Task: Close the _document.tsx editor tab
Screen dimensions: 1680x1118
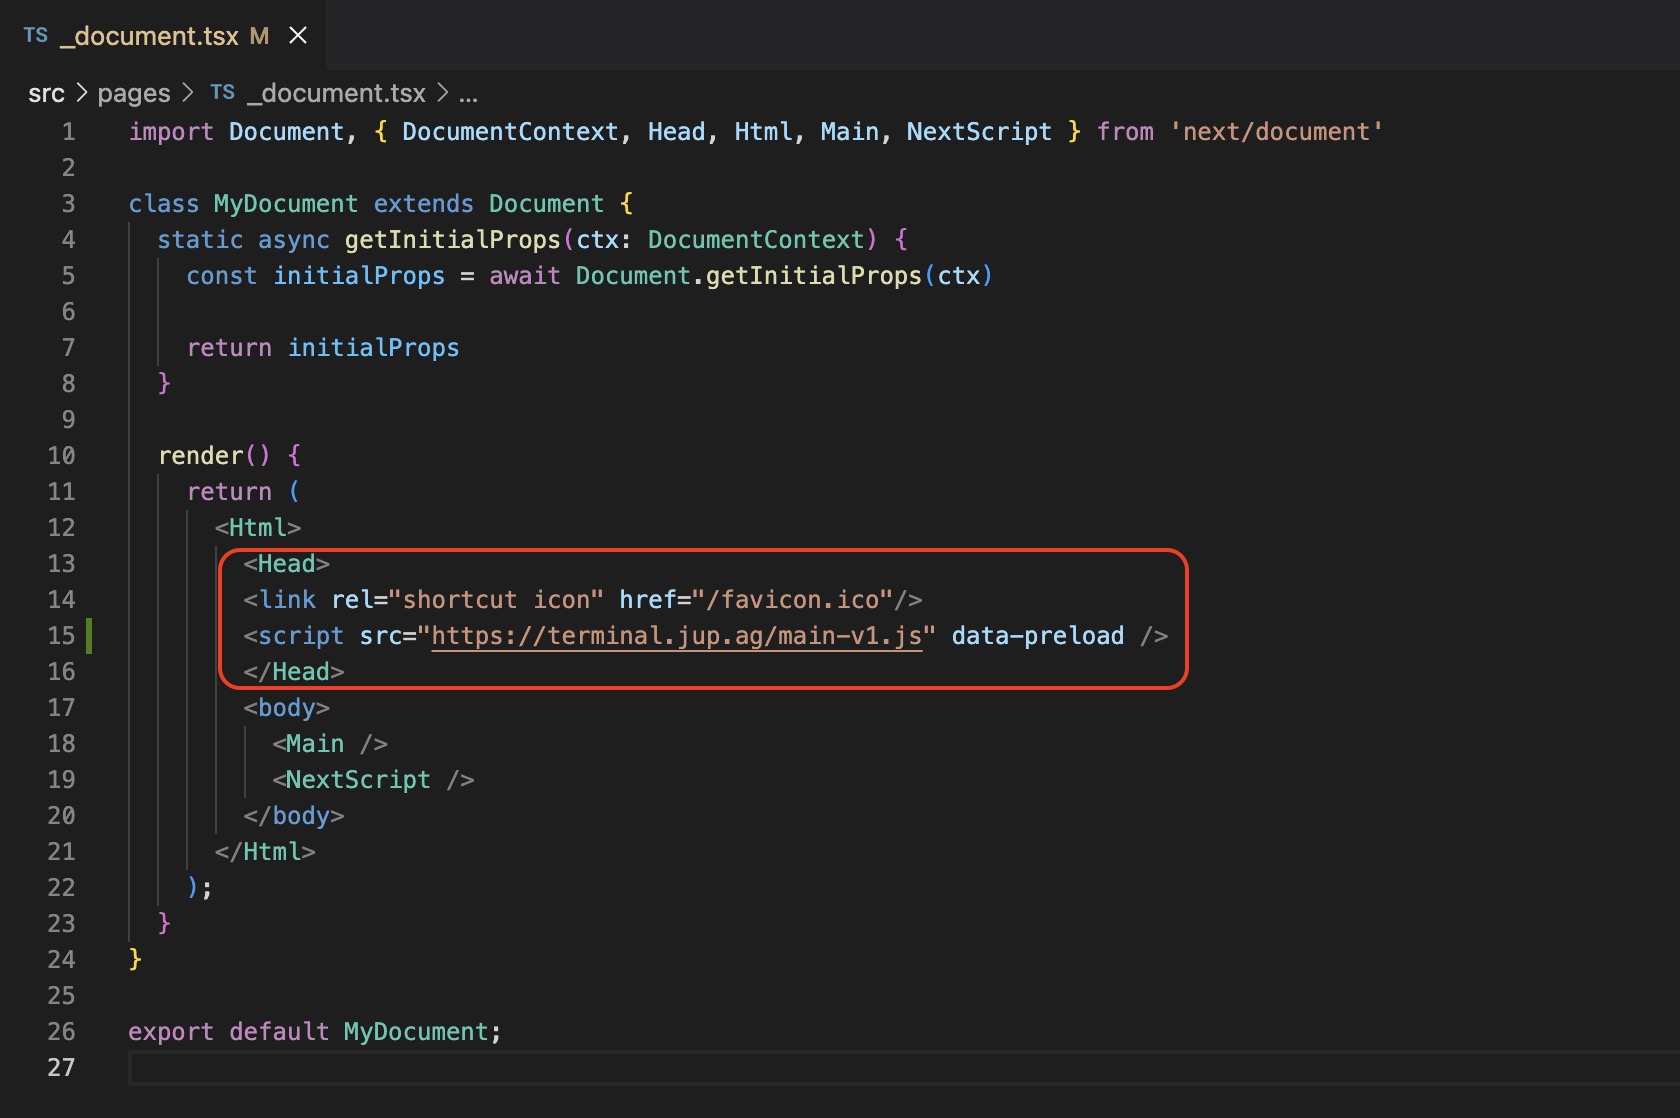Action: point(297,36)
